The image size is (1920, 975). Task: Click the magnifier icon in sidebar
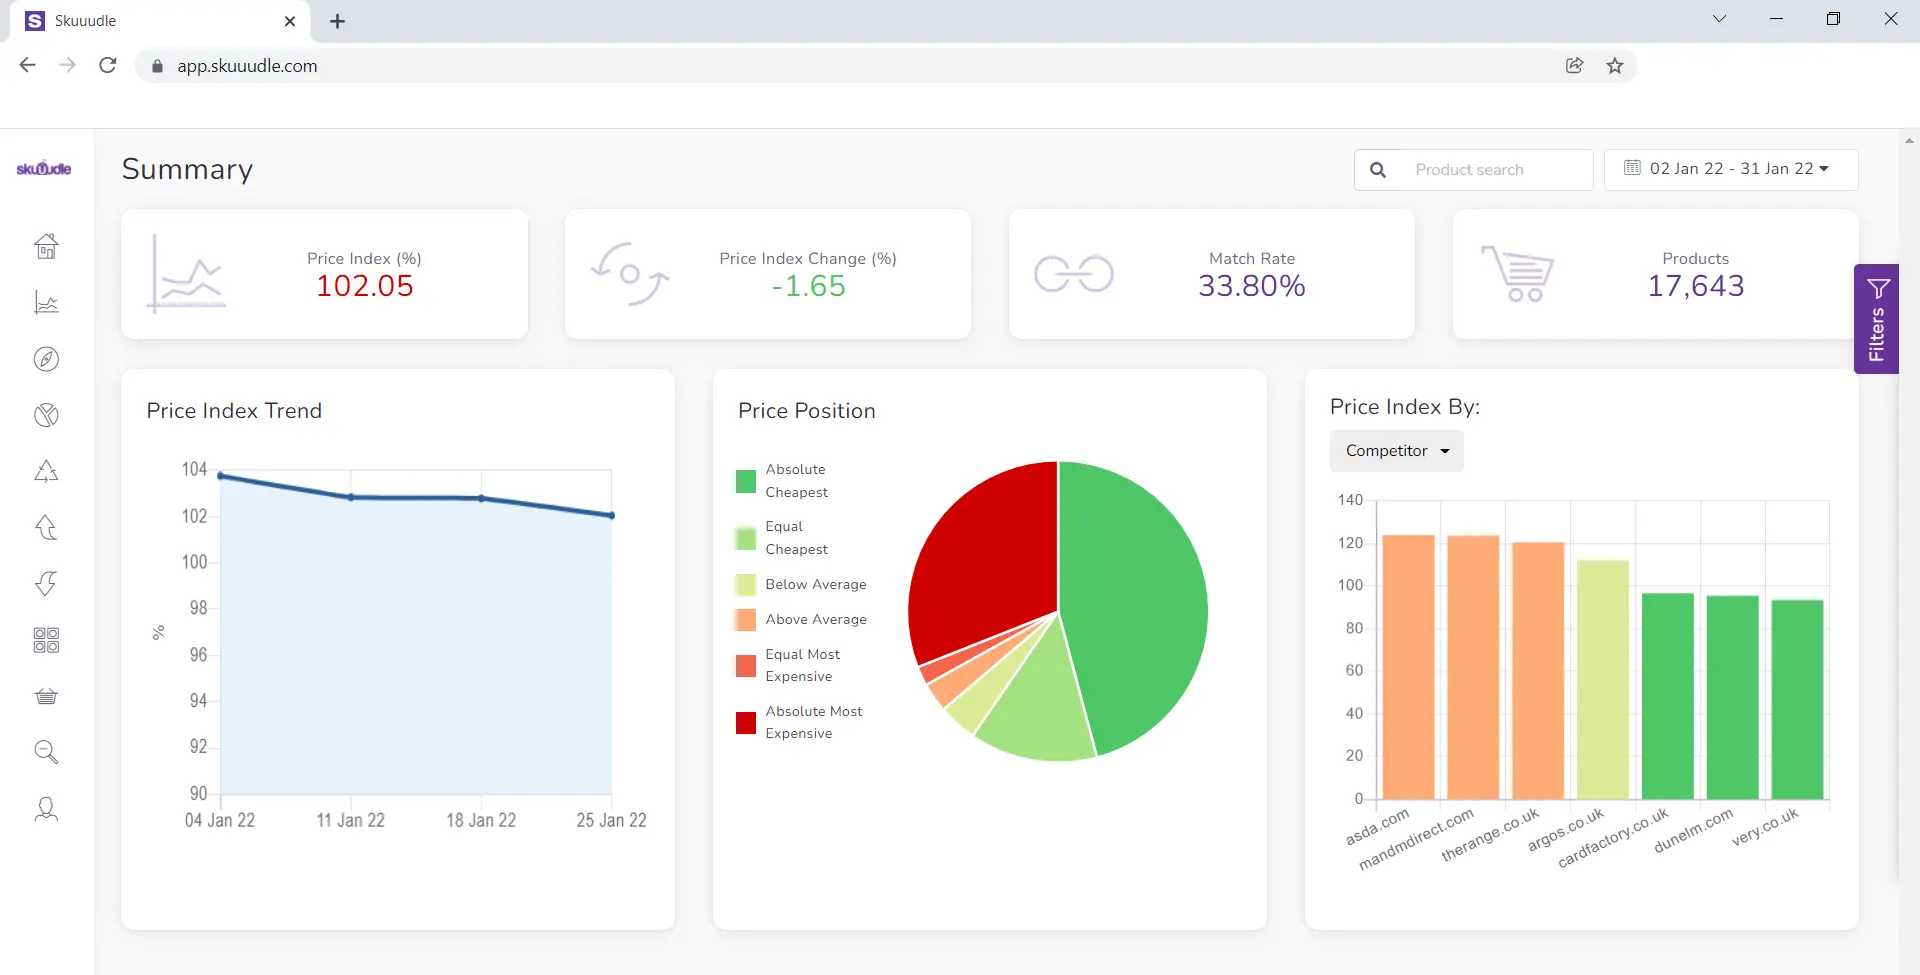[x=46, y=752]
